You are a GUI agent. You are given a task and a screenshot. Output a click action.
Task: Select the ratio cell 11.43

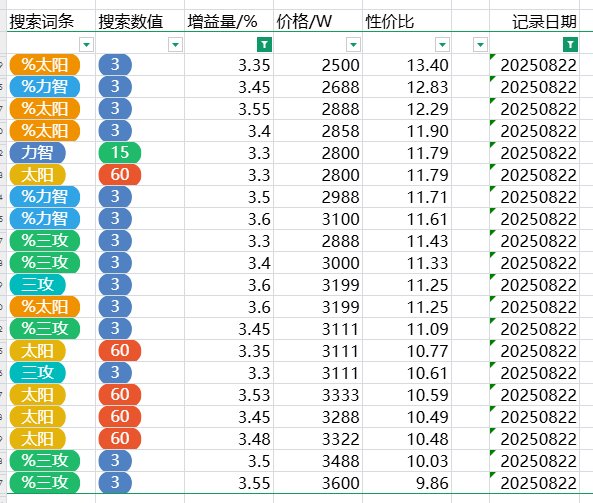coord(407,241)
